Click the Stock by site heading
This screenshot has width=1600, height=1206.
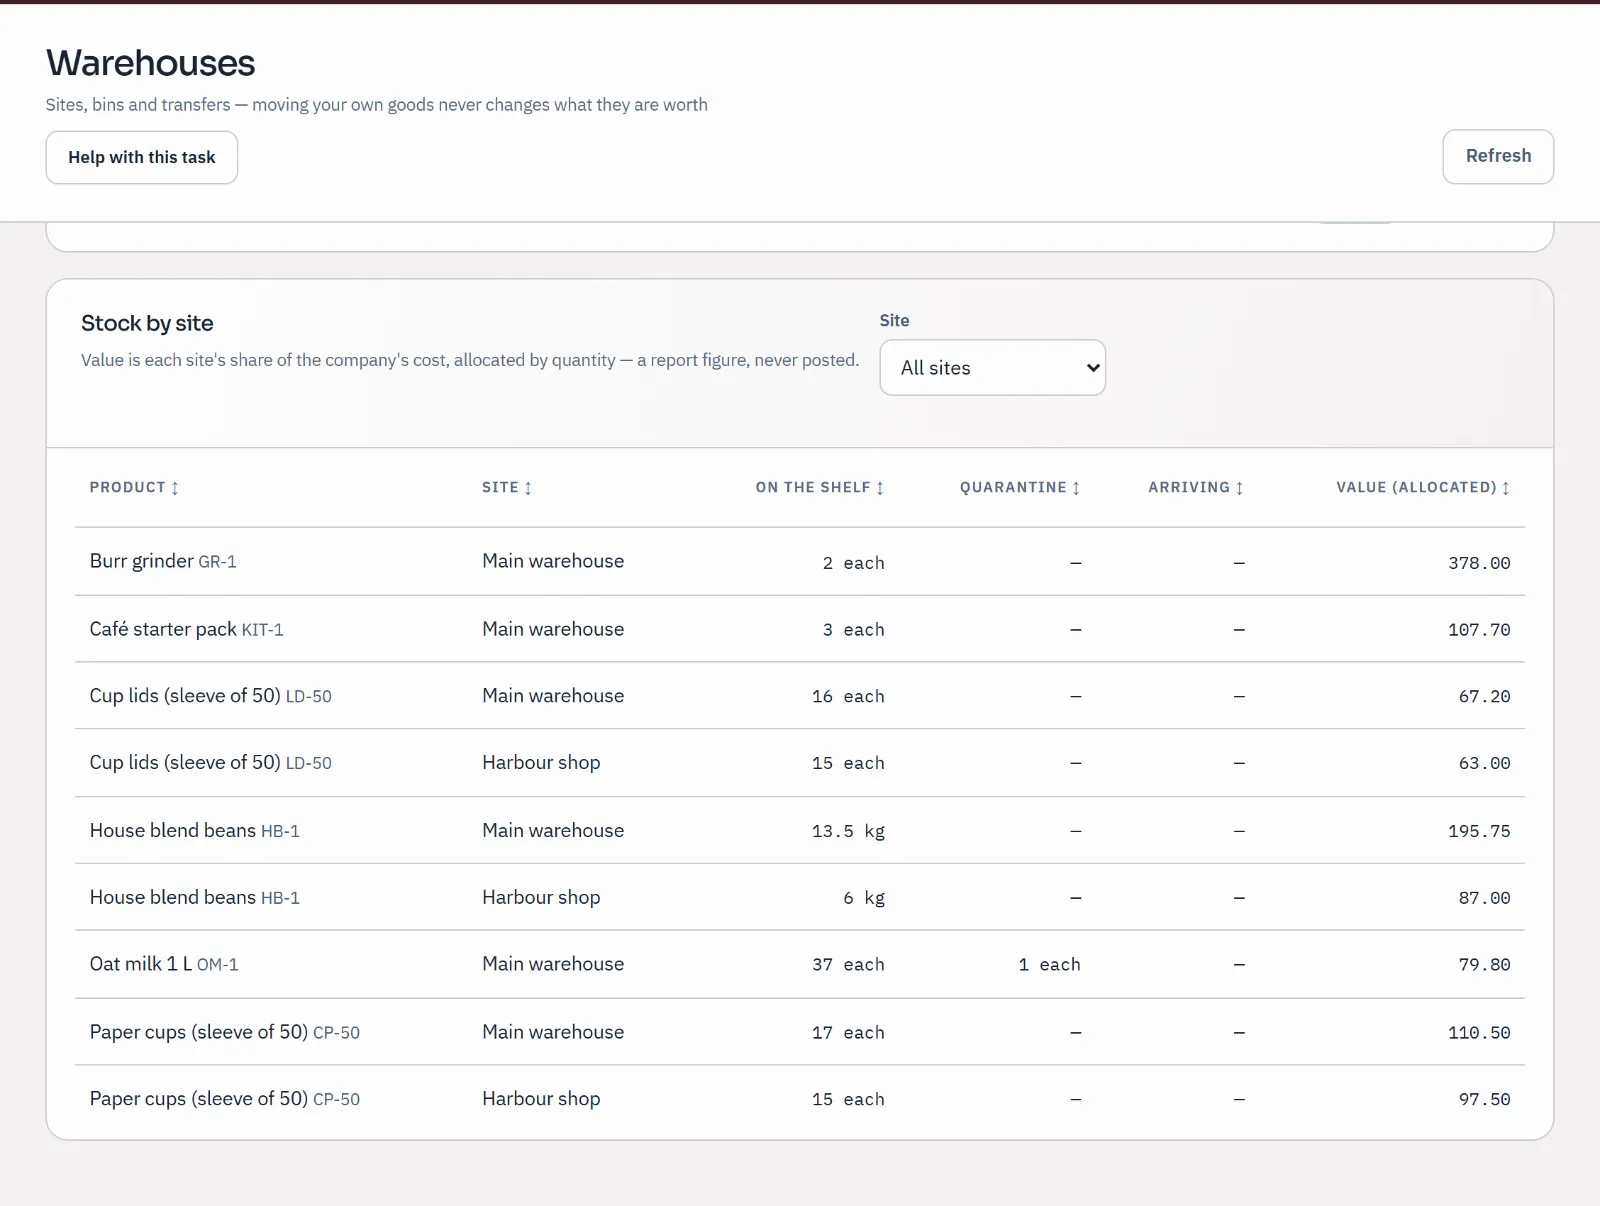tap(147, 323)
